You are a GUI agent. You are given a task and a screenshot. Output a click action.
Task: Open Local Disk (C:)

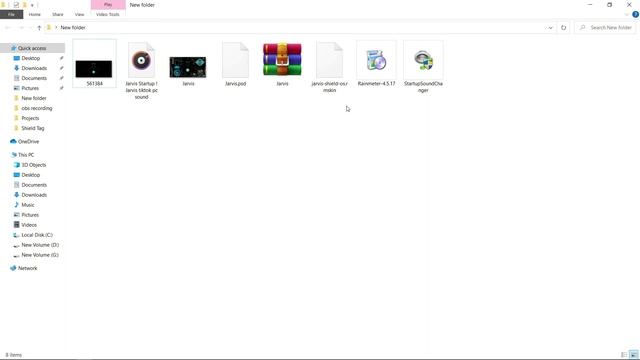coord(37,235)
